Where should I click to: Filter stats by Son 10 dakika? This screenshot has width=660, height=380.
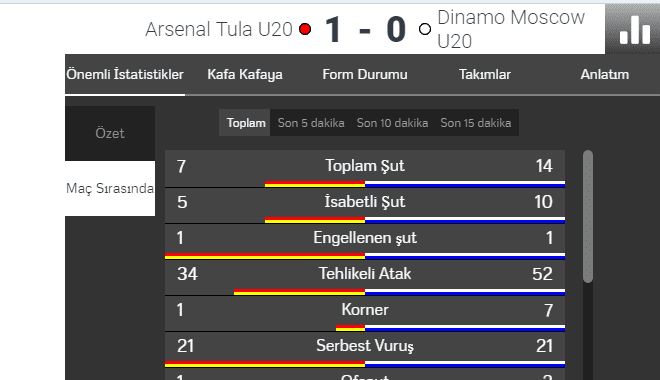tap(392, 123)
